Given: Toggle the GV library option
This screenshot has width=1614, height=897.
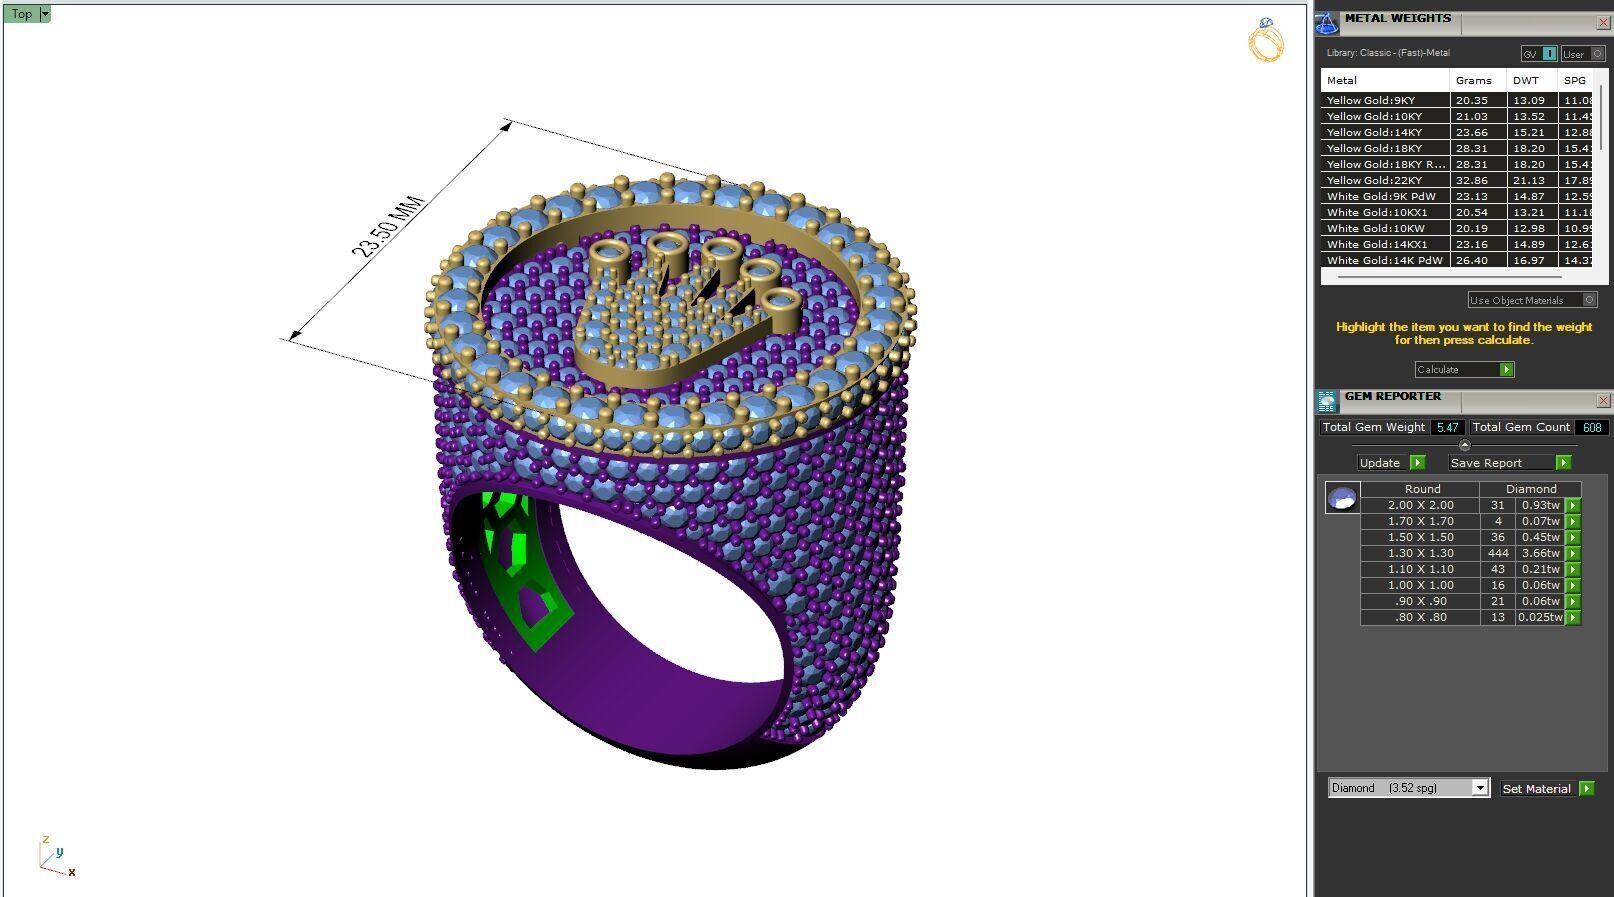Looking at the screenshot, I should point(1539,54).
